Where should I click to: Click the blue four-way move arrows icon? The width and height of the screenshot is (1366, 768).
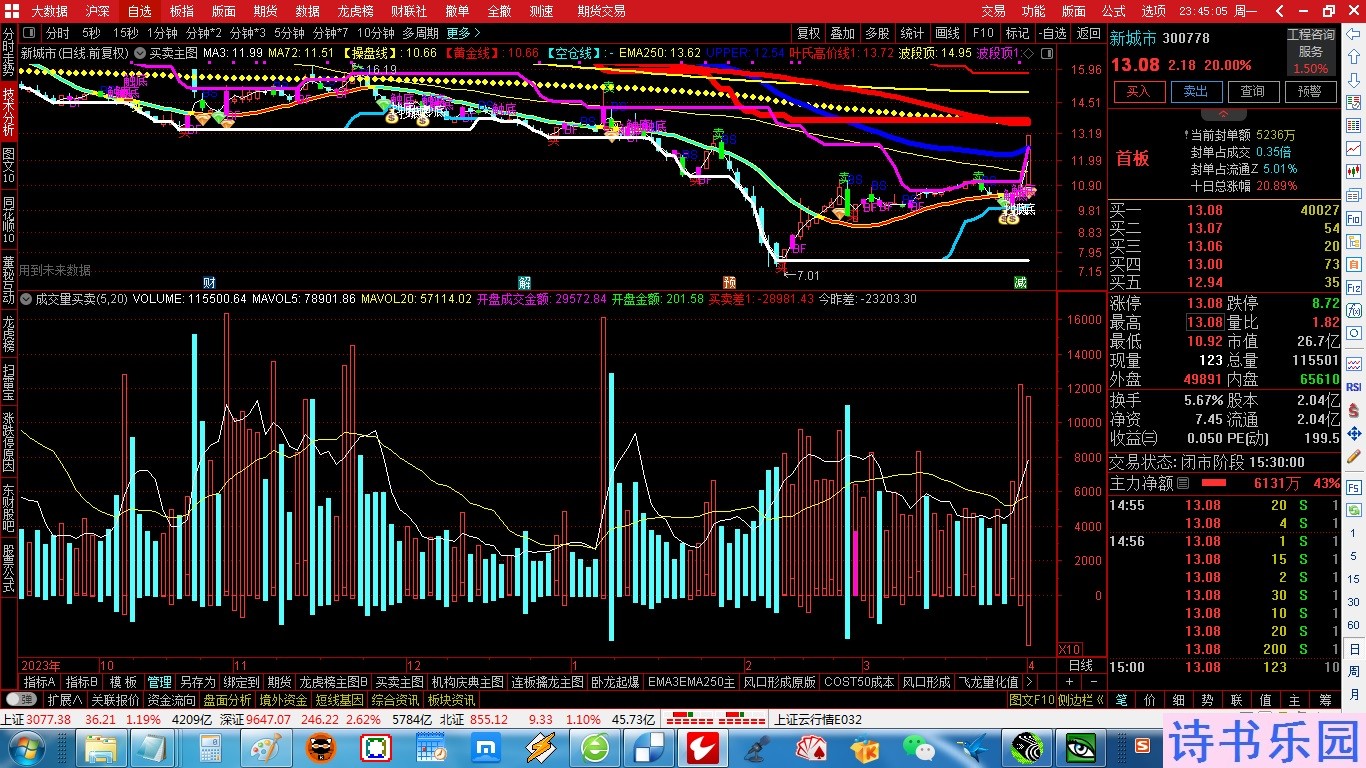click(1354, 434)
